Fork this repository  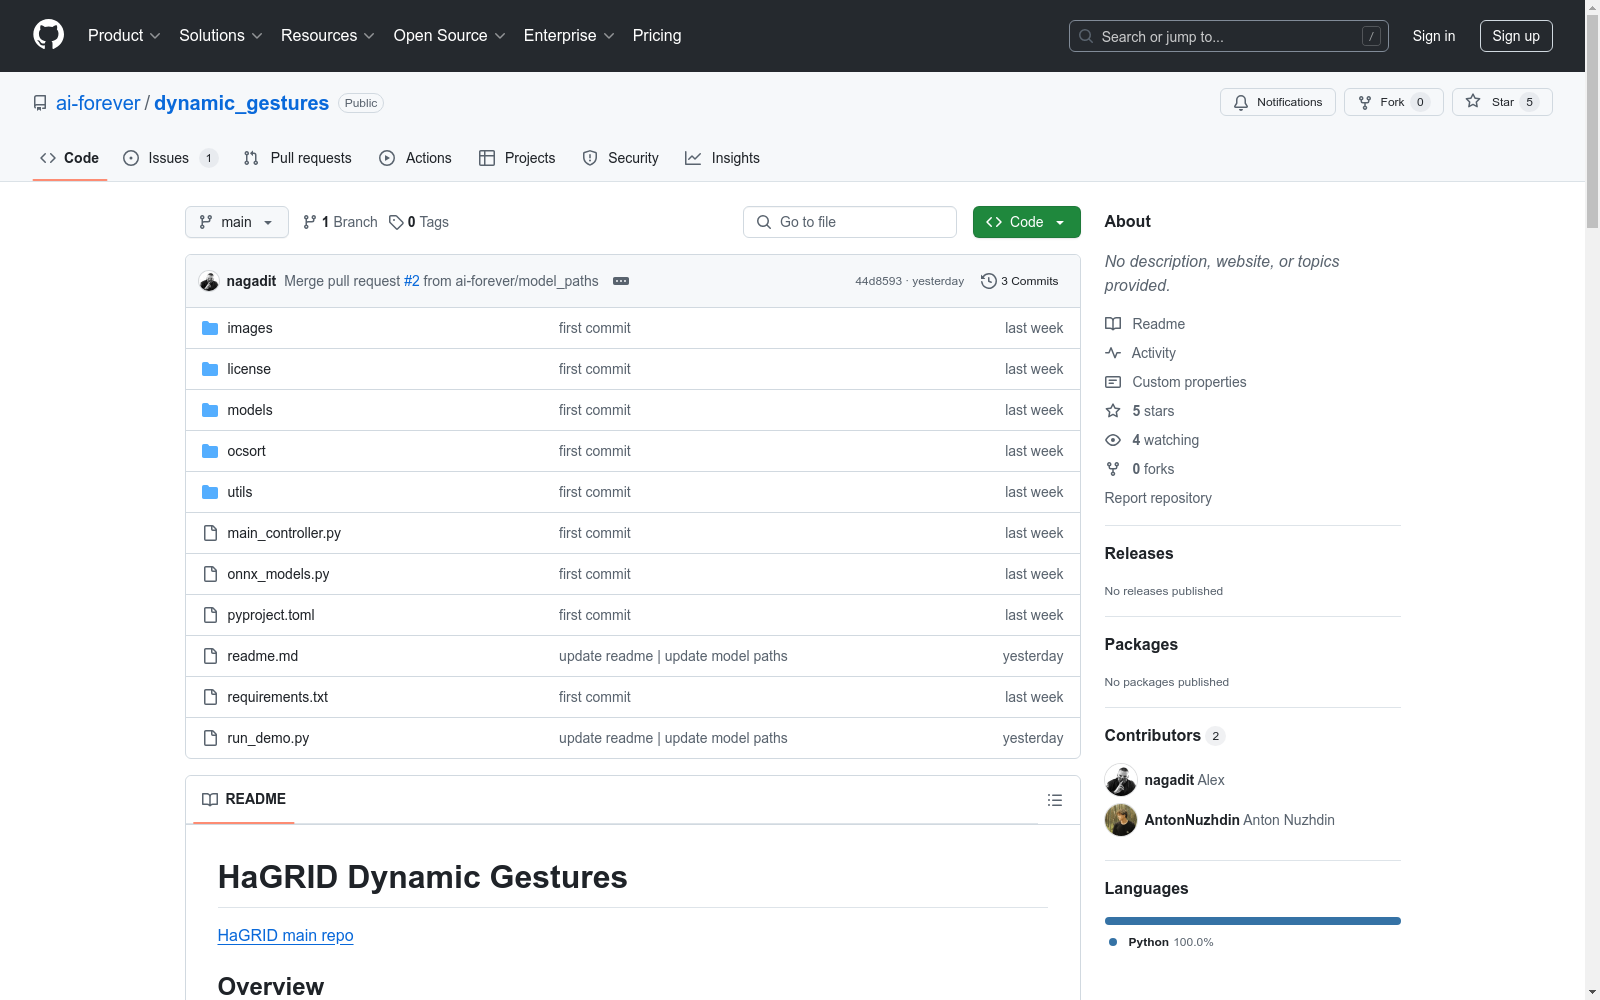(1393, 102)
